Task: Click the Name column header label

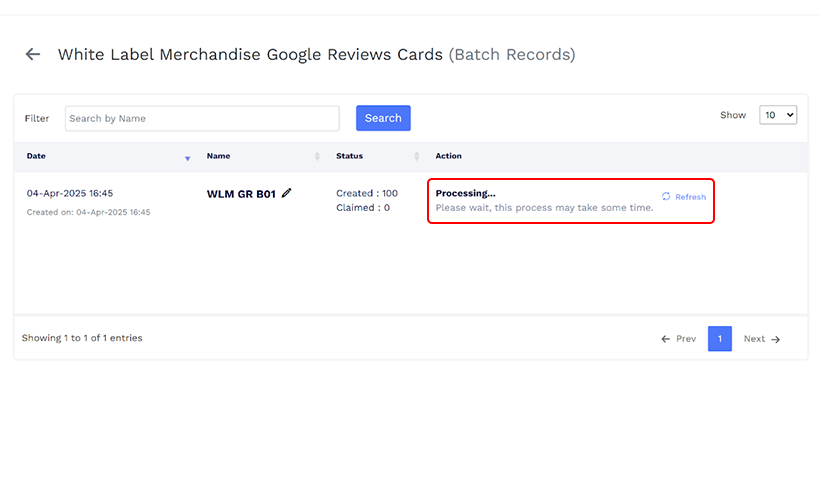Action: click(218, 156)
